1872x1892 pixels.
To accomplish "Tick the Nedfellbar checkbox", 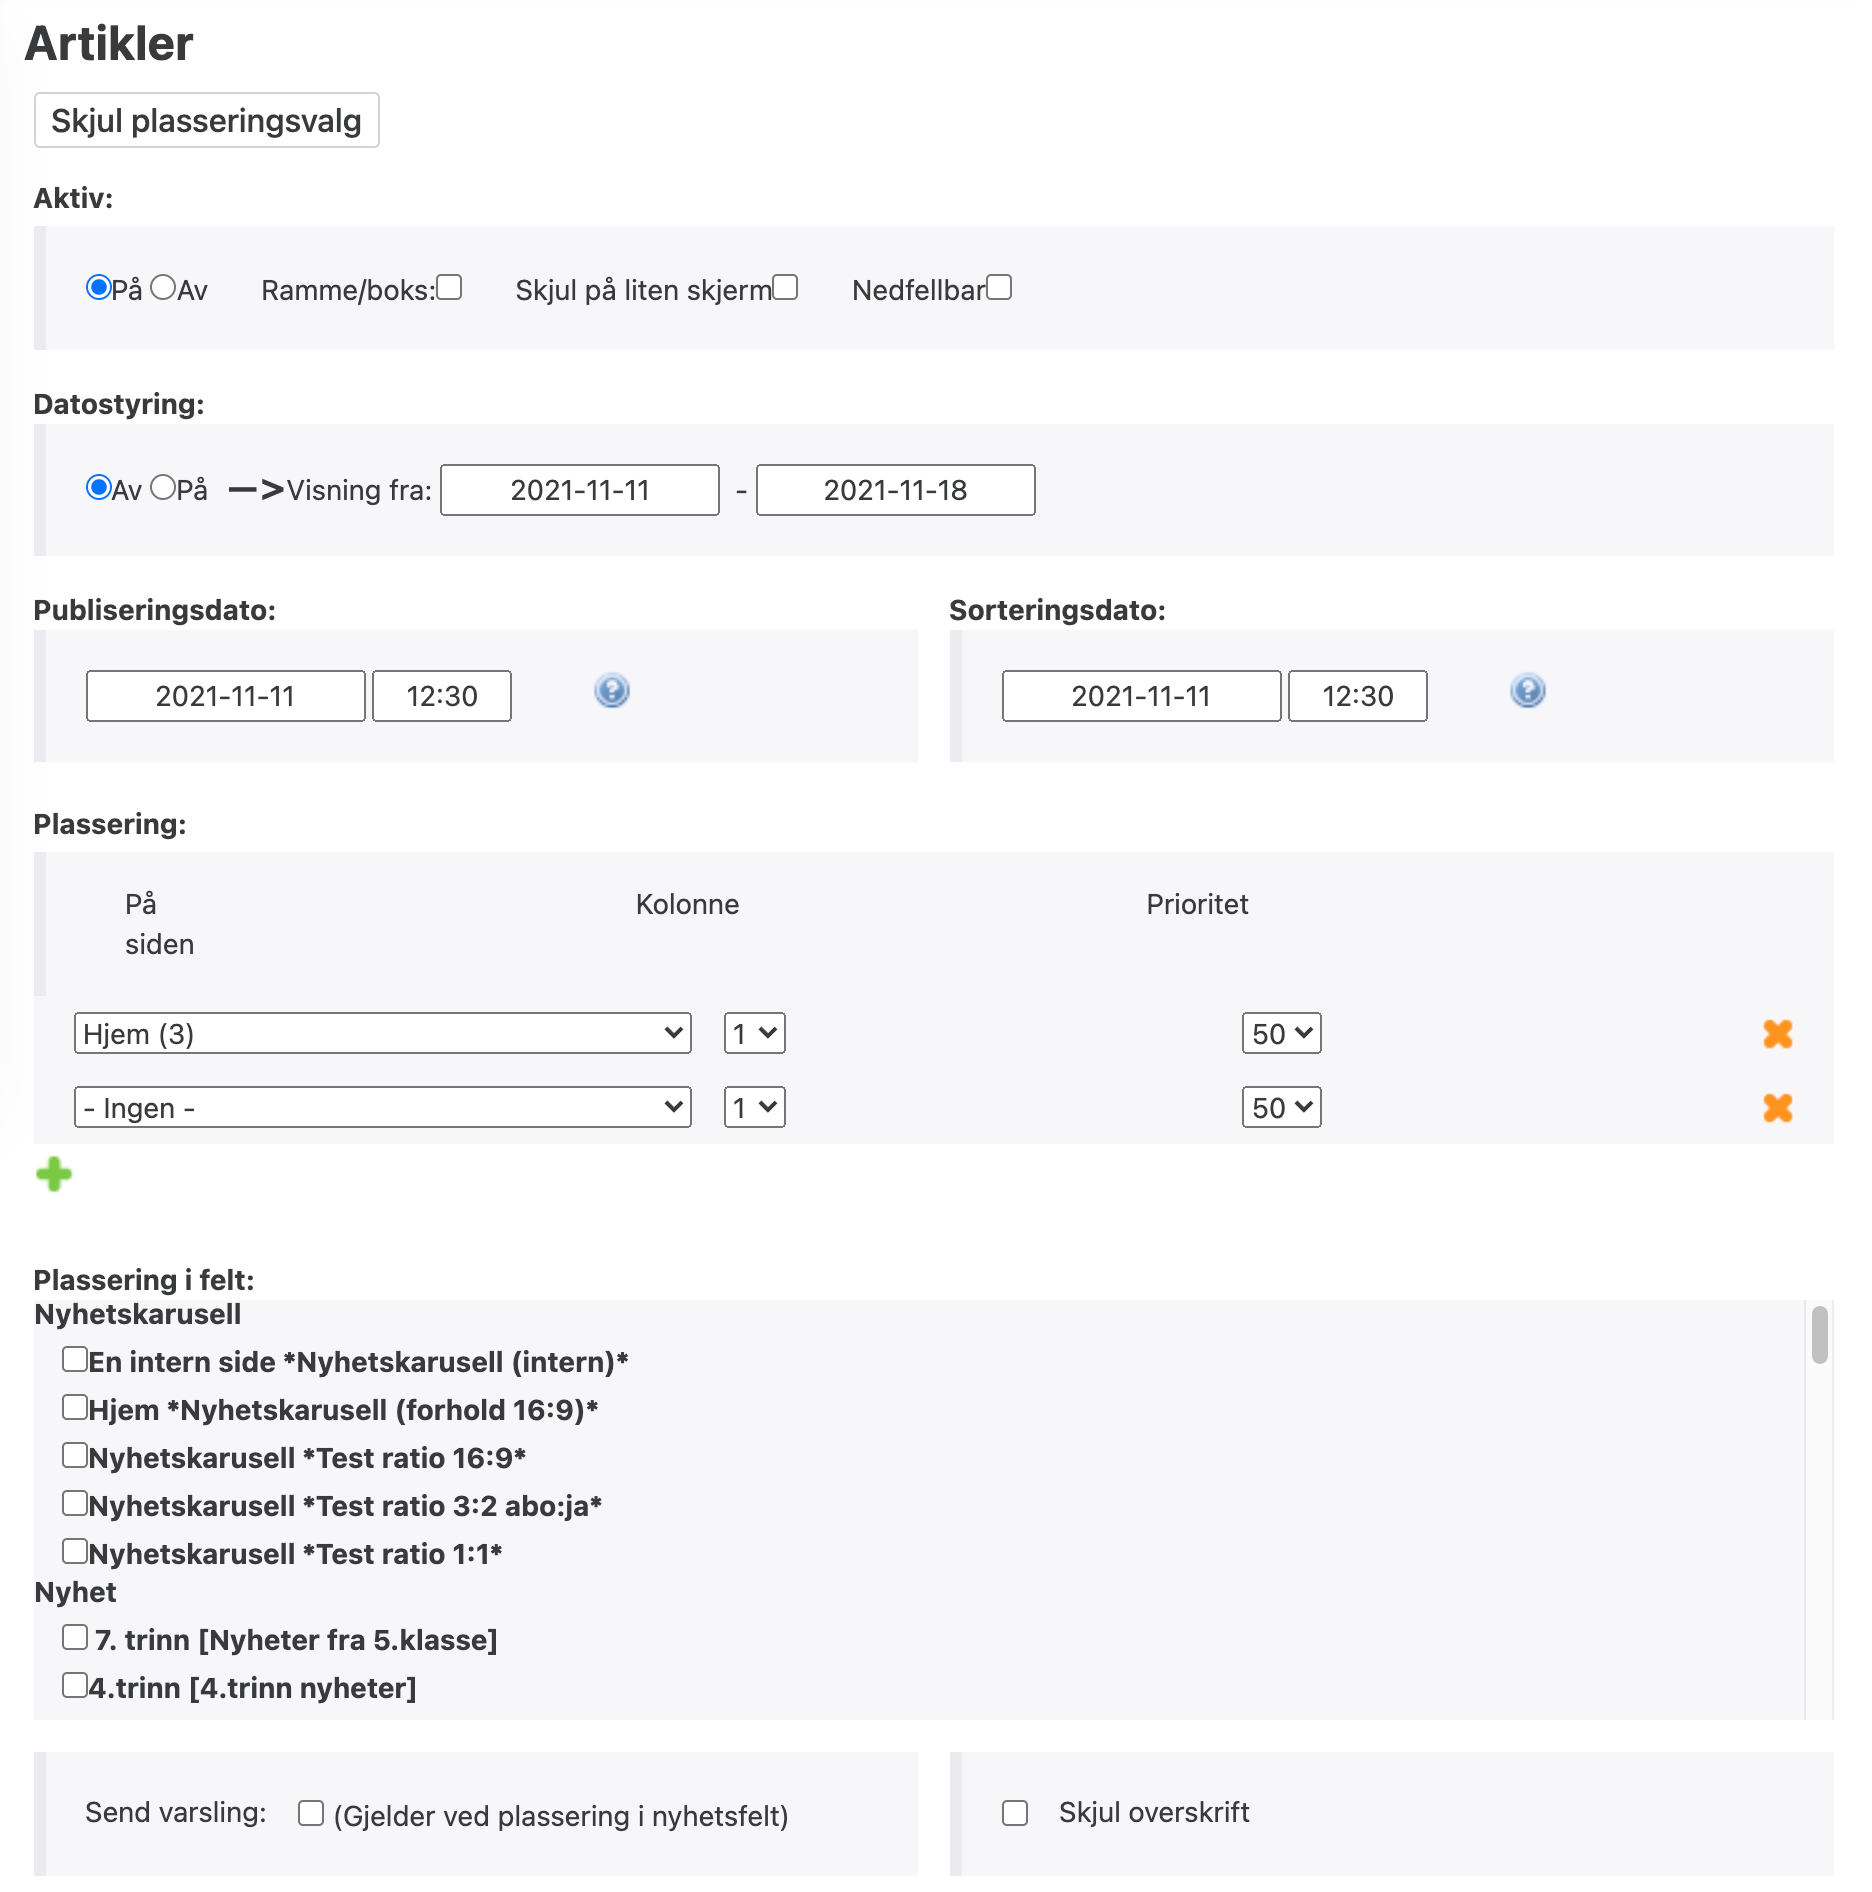I will 1000,288.
